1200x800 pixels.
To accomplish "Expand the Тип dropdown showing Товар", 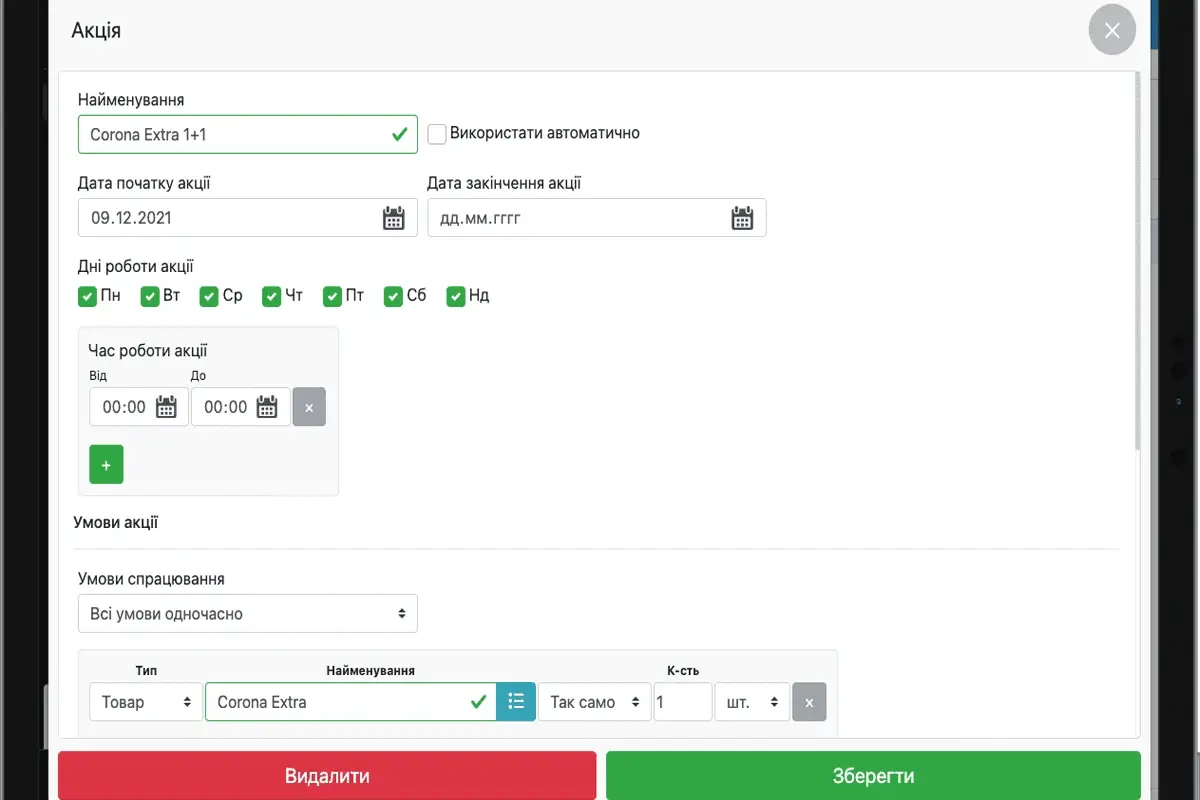I will [x=145, y=702].
